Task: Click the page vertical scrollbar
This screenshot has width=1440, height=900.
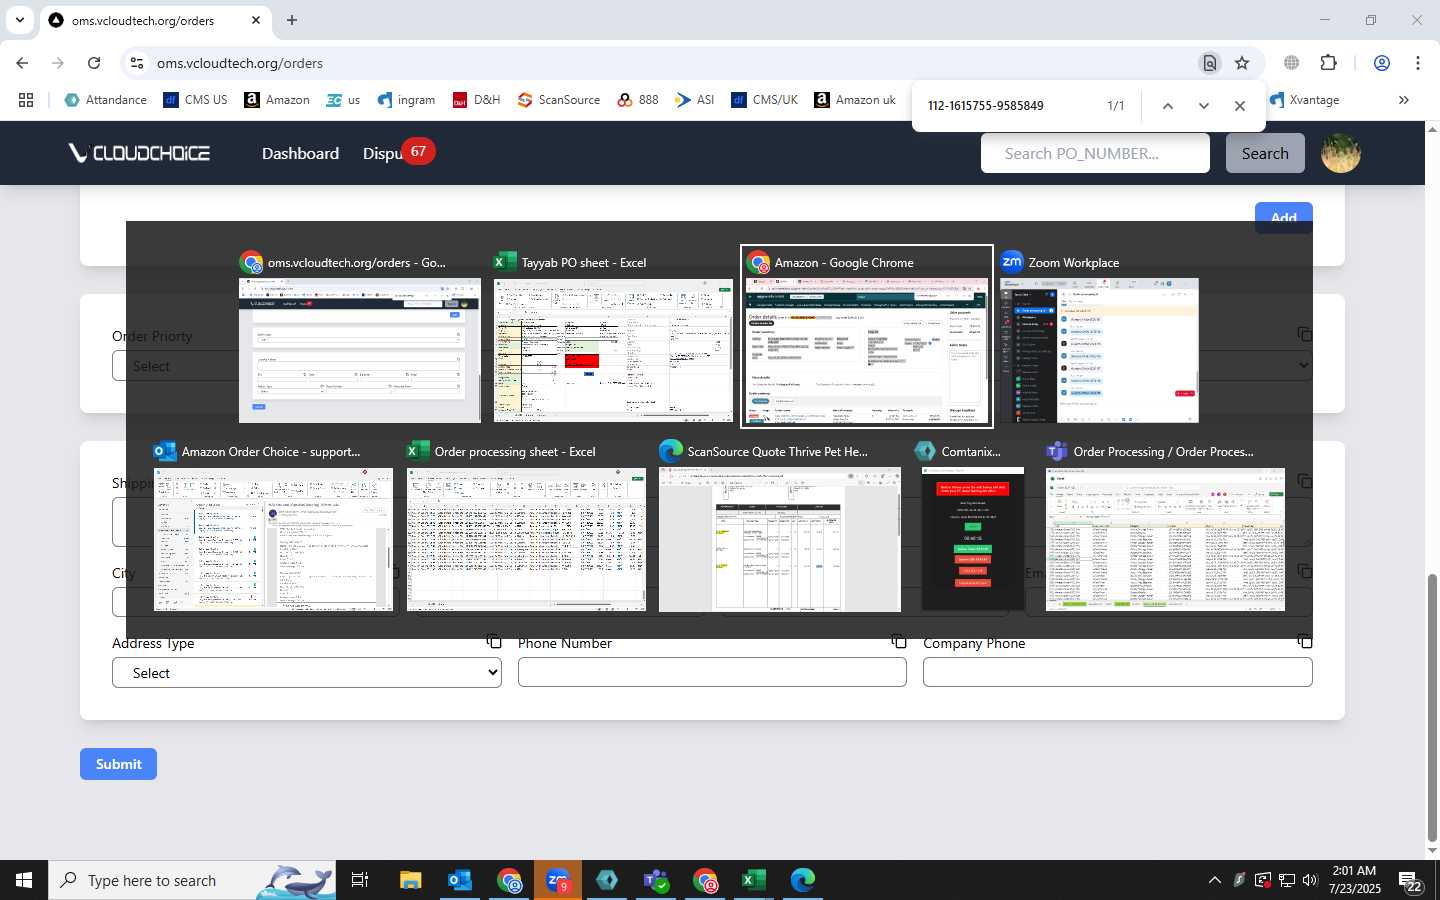Action: [1432, 708]
